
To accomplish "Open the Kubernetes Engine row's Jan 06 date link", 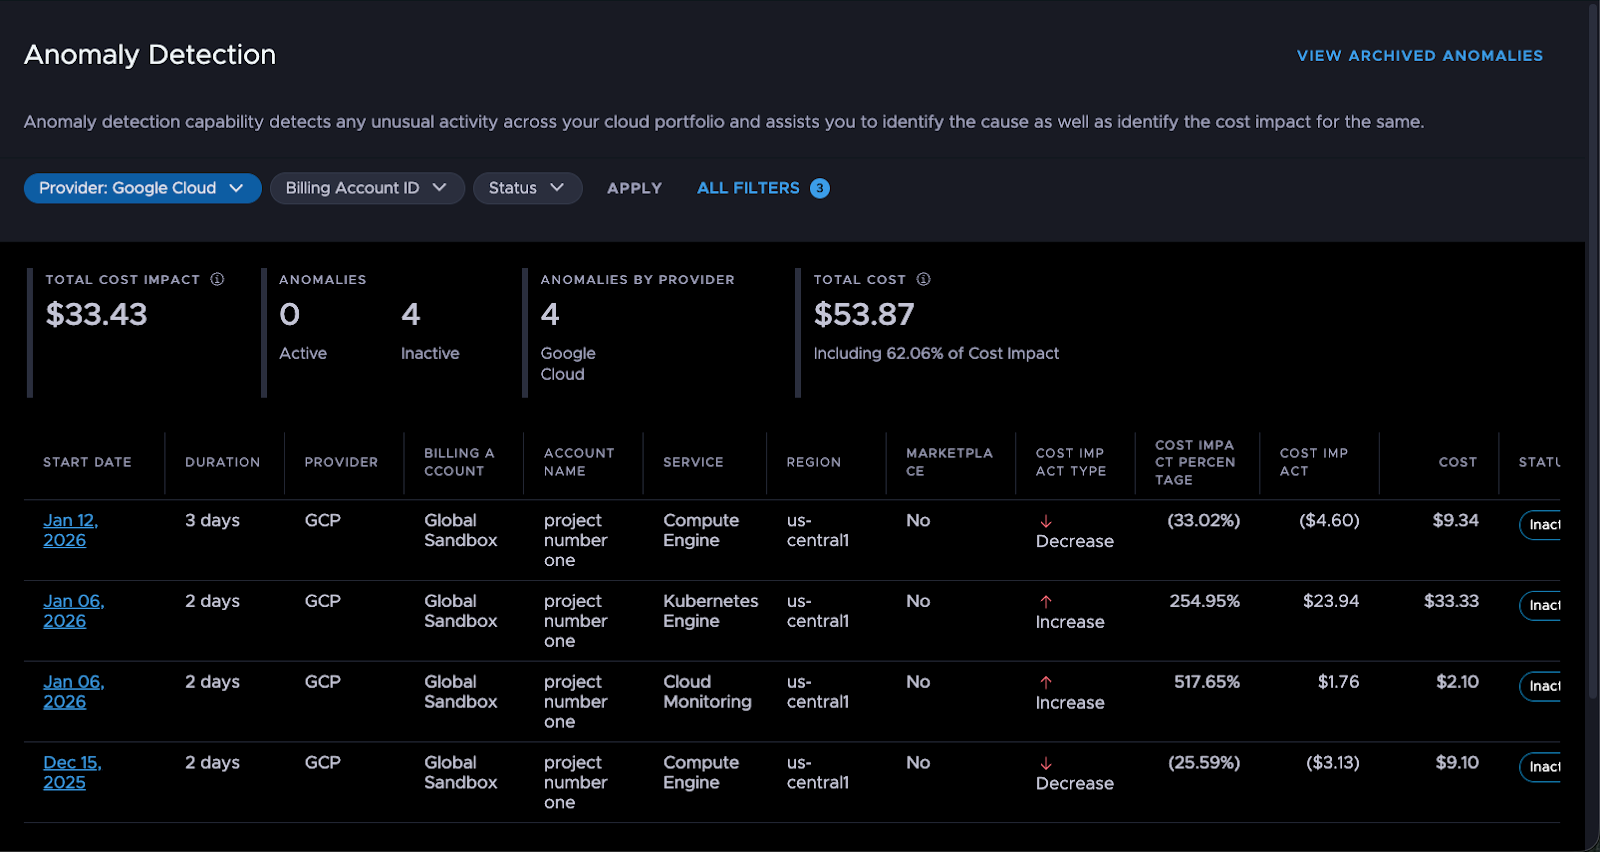I will point(73,611).
